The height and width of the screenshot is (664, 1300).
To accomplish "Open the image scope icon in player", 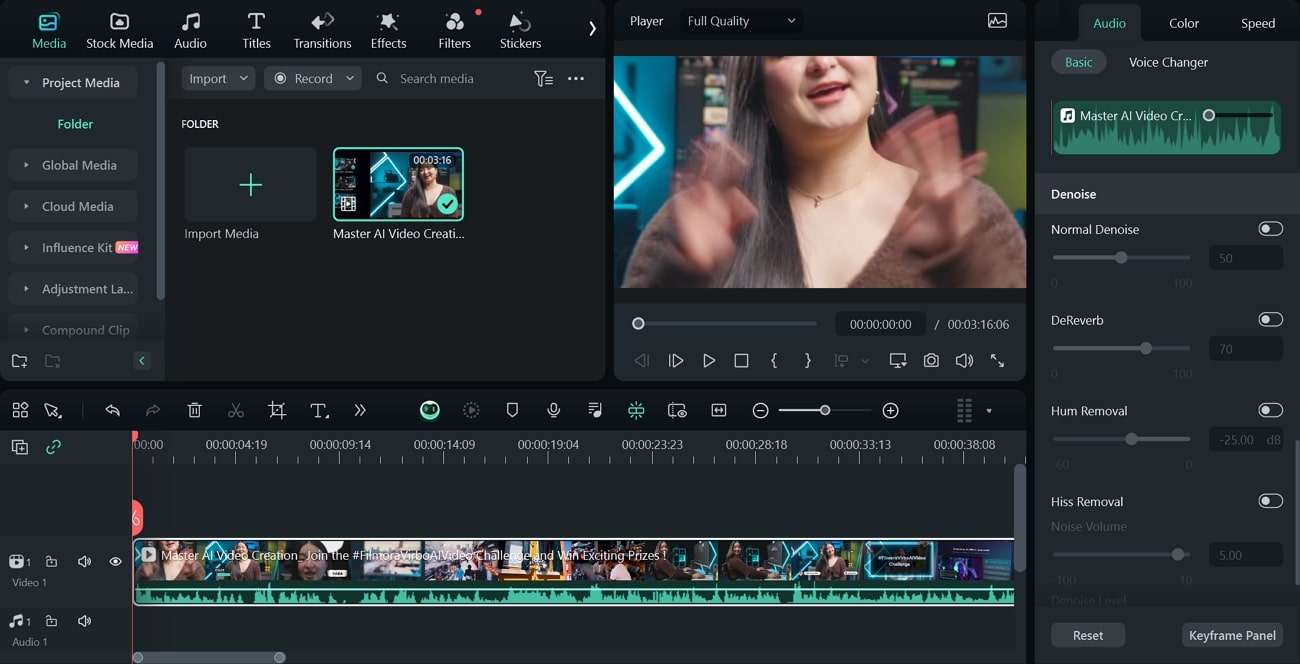I will [x=997, y=20].
